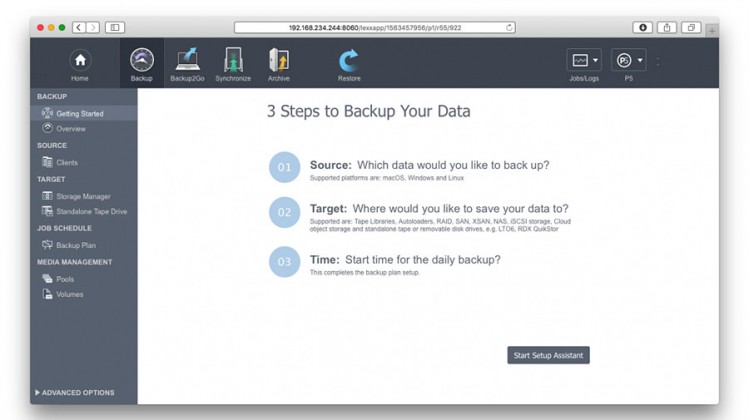
Task: Open the Restore module
Action: tap(349, 65)
